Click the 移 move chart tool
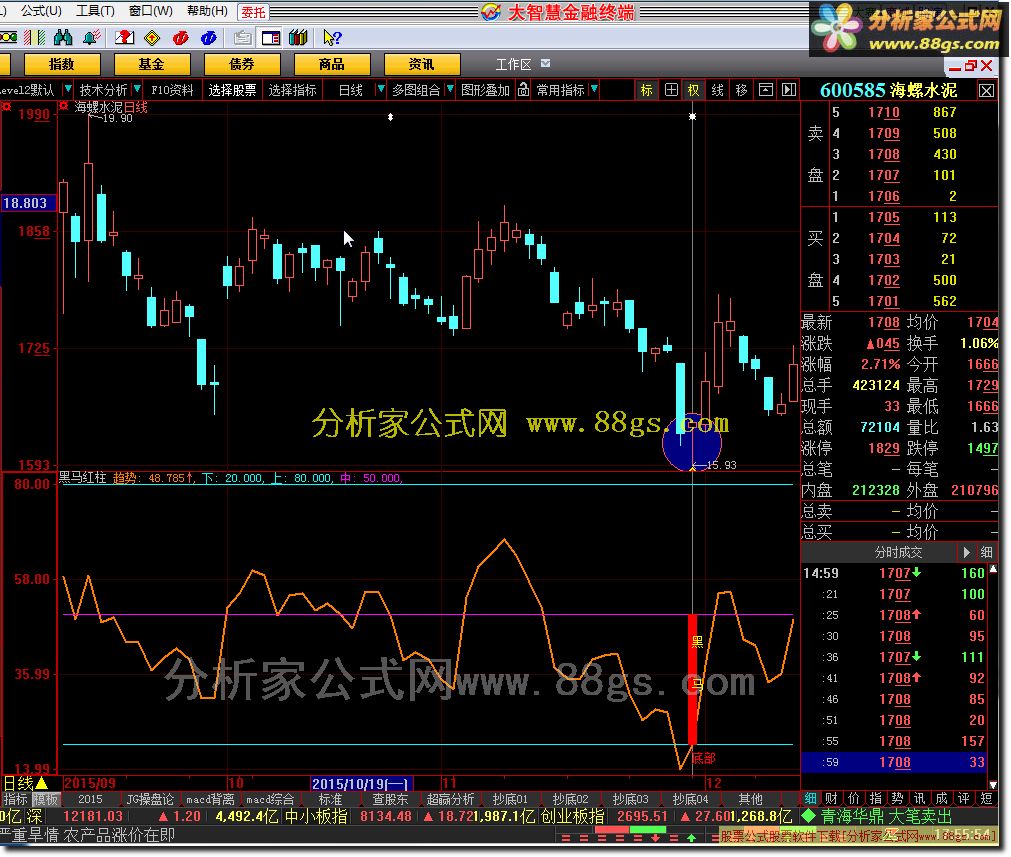1011x857 pixels. [x=741, y=90]
